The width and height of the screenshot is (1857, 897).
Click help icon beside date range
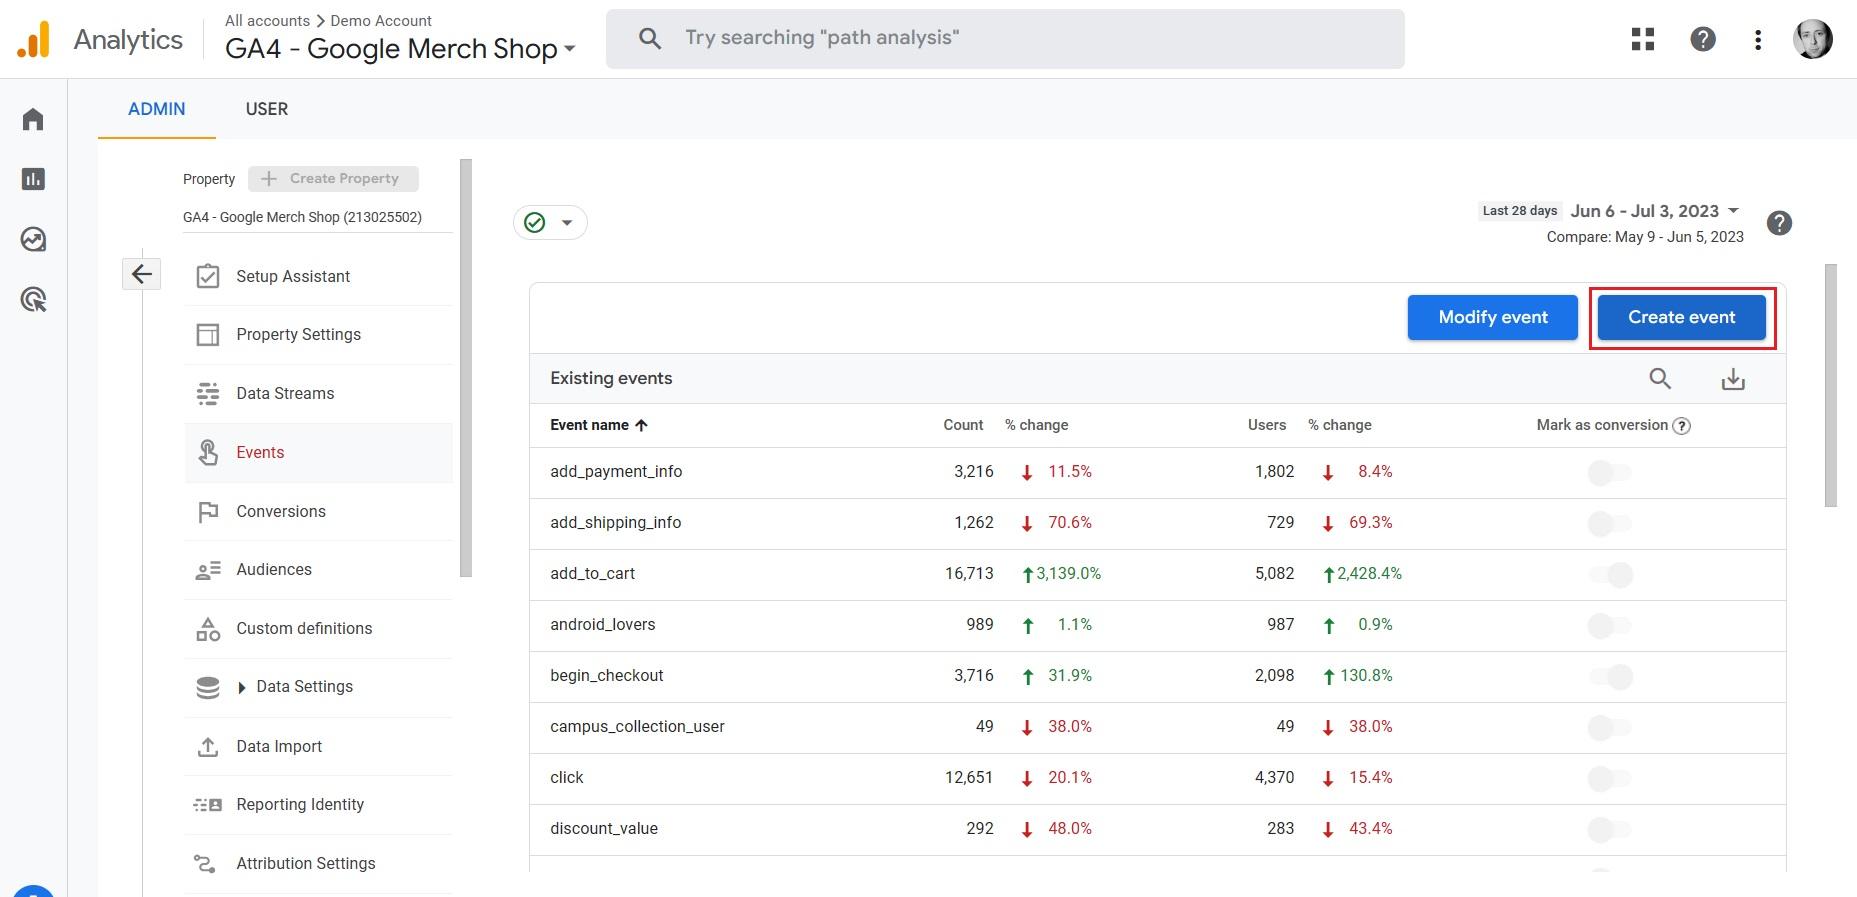pos(1779,223)
